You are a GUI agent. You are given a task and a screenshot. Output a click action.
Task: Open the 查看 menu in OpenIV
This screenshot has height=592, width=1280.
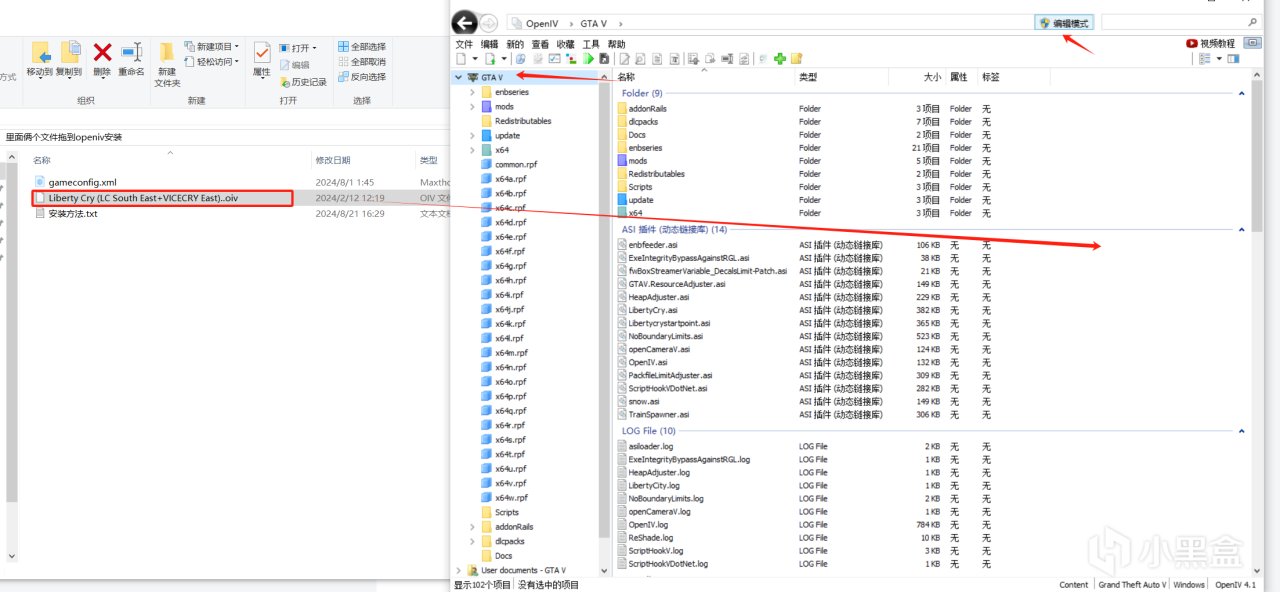(x=540, y=44)
